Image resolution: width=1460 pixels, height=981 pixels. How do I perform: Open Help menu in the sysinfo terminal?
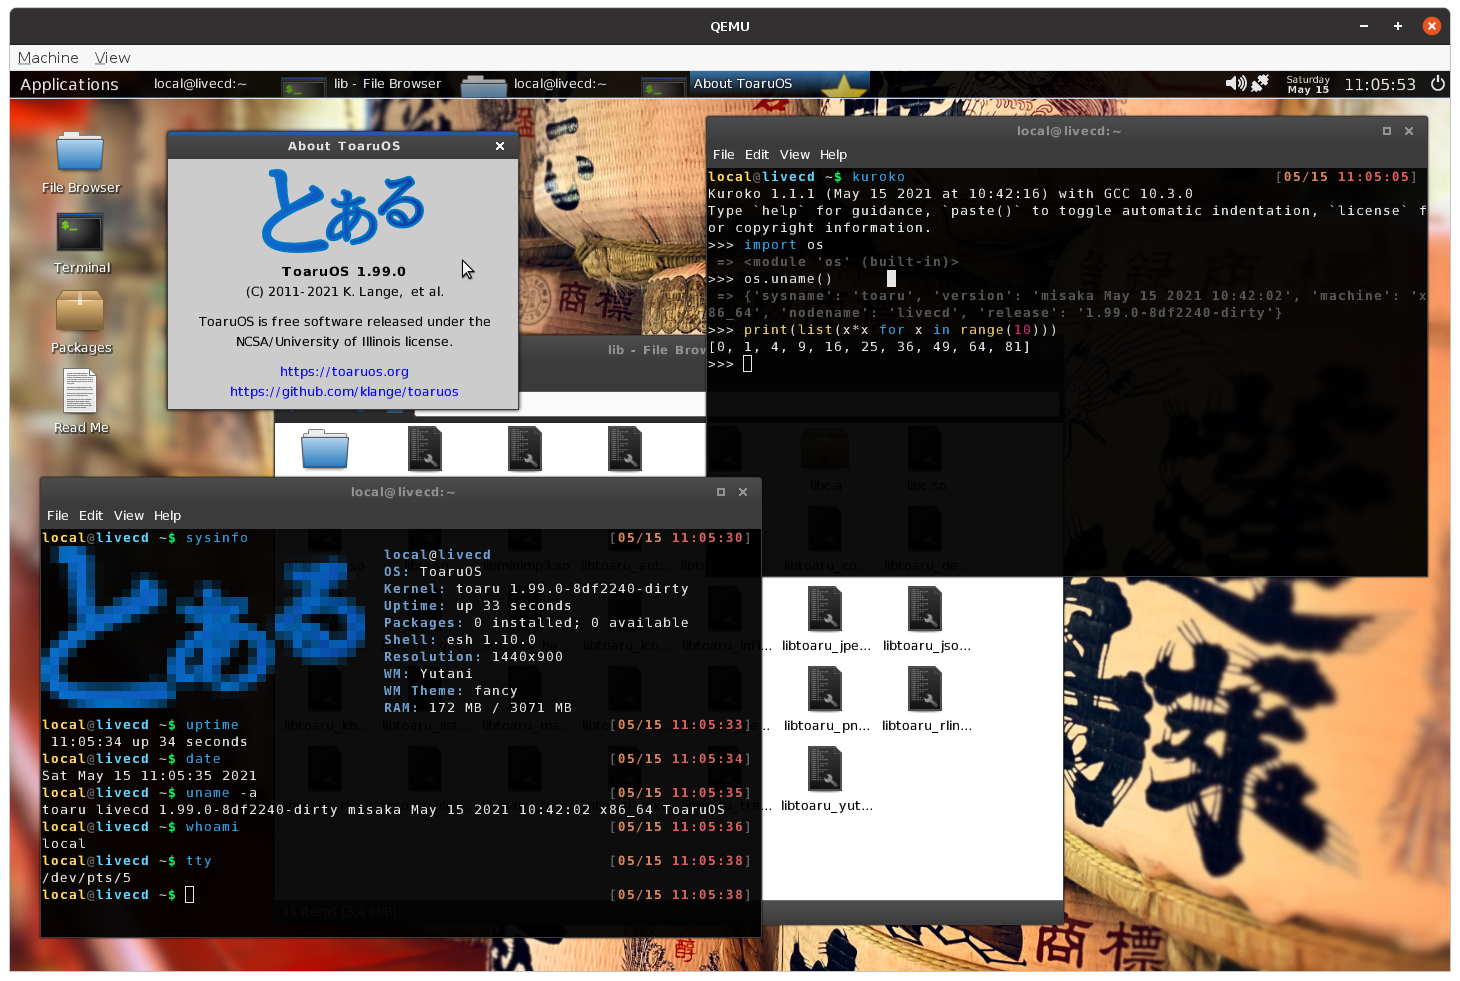167,516
